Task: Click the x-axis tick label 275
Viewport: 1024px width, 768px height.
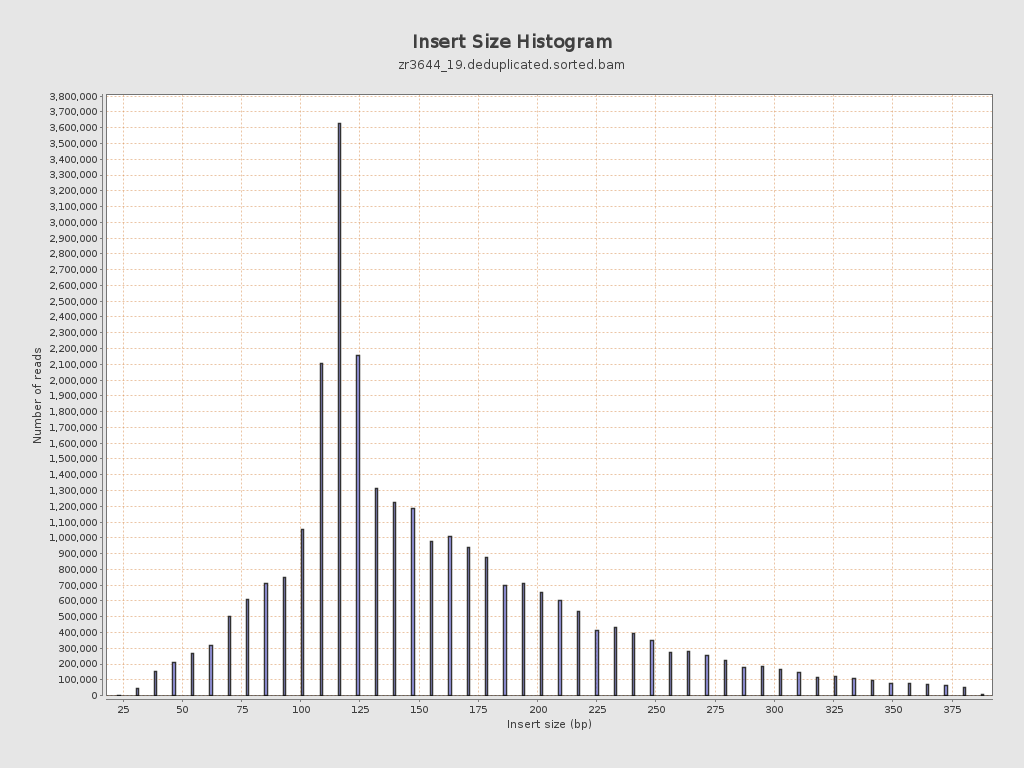Action: click(715, 709)
